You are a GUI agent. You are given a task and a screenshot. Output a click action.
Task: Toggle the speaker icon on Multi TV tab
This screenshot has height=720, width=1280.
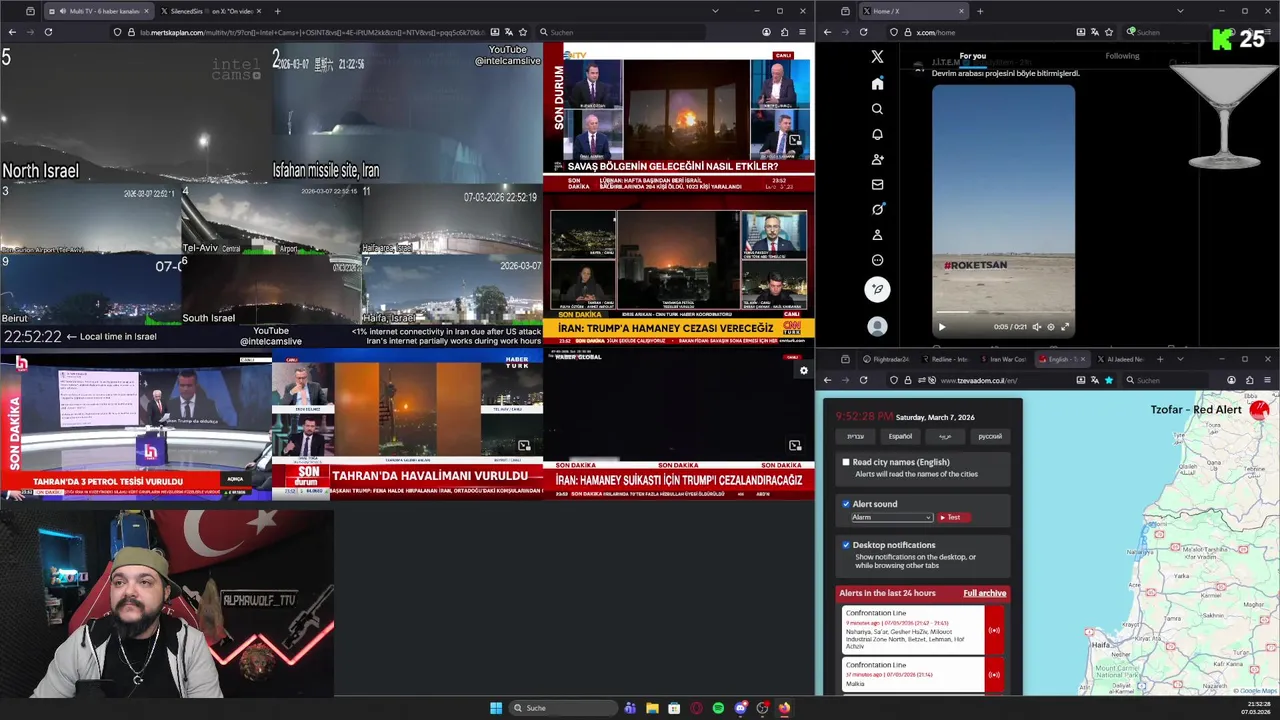pyautogui.click(x=63, y=11)
